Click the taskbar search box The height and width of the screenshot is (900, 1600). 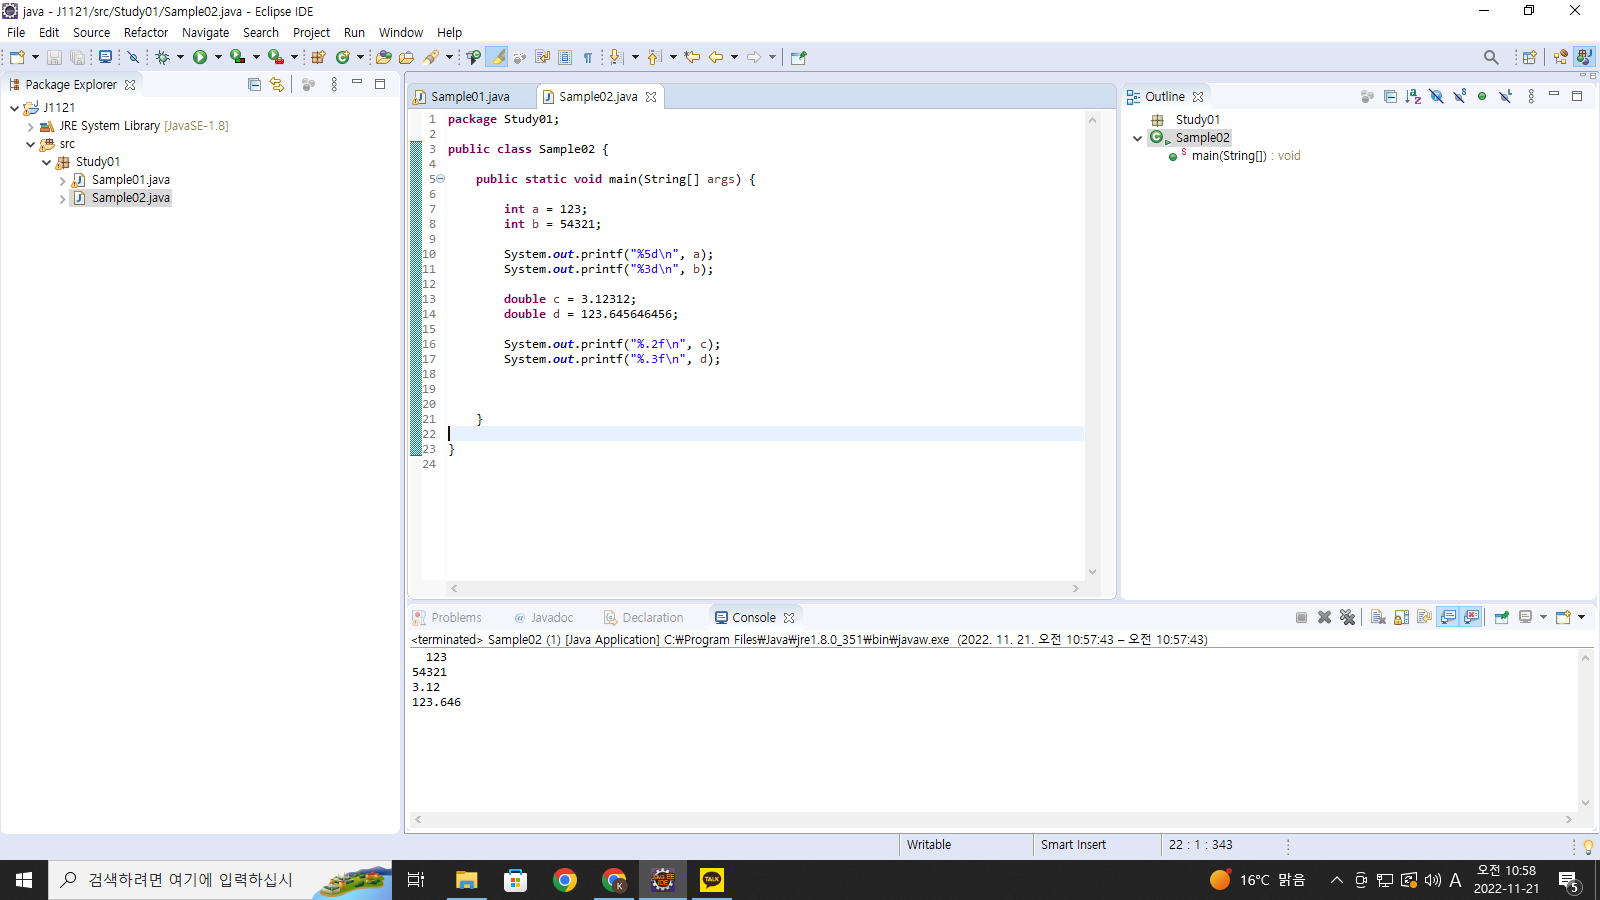(220, 880)
